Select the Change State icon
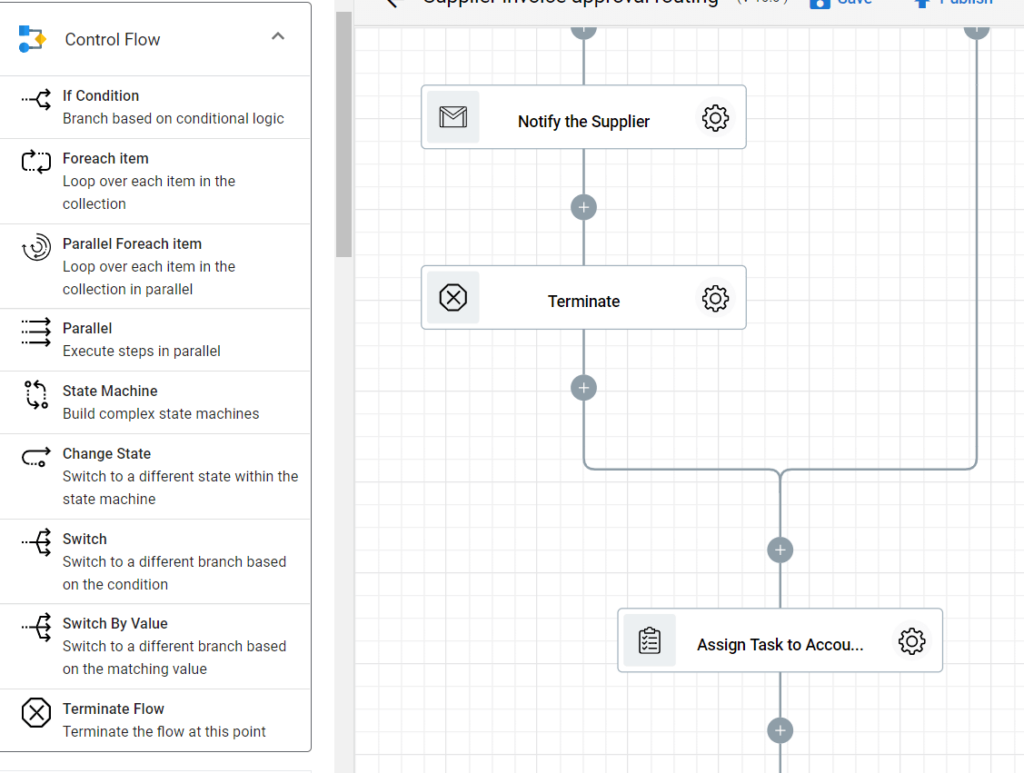 [34, 455]
